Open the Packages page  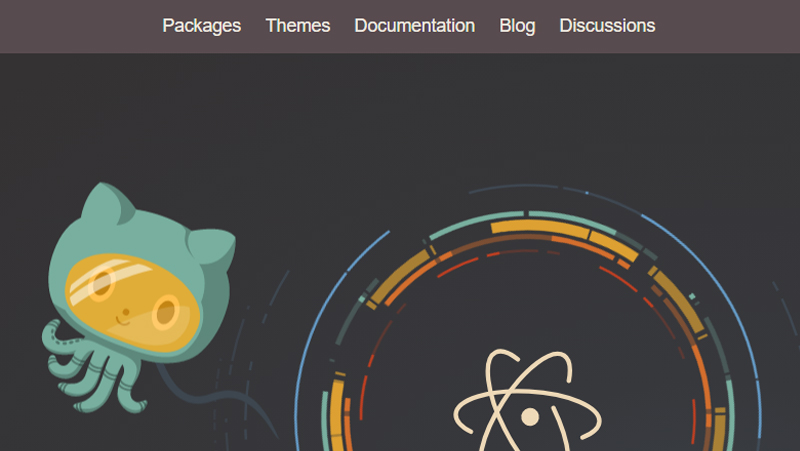[202, 26]
